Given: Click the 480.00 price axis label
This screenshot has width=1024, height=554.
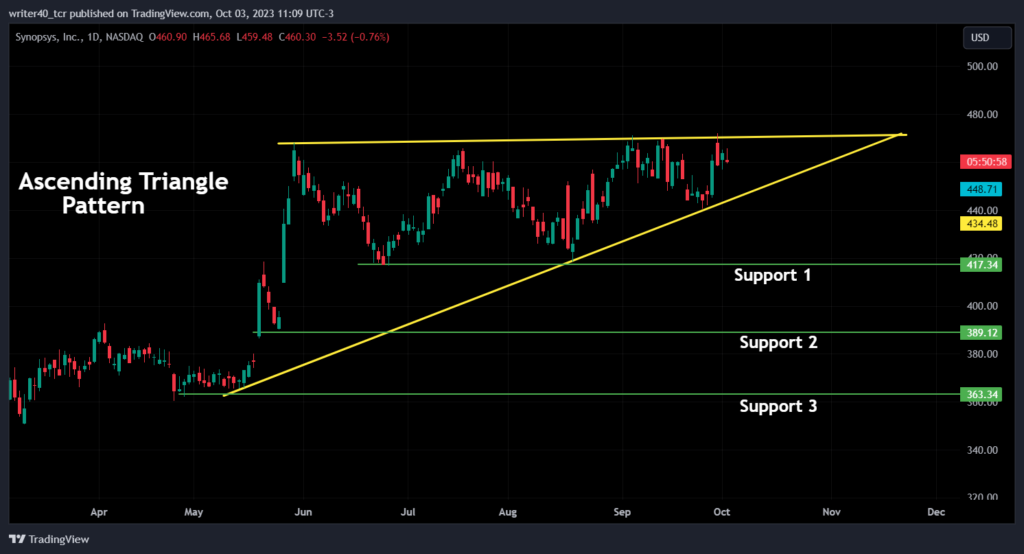Looking at the screenshot, I should 982,114.
